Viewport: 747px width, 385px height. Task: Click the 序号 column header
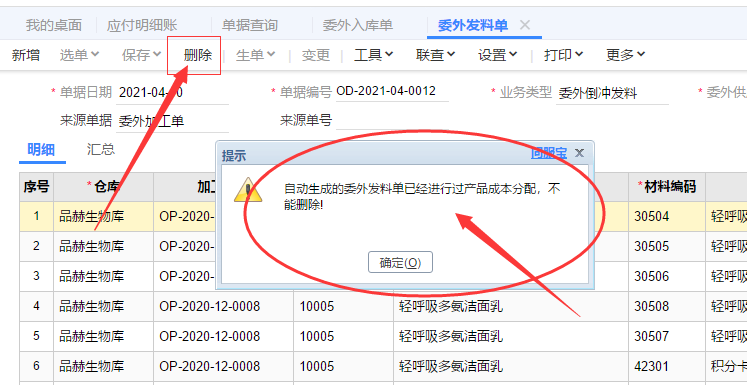[36, 187]
